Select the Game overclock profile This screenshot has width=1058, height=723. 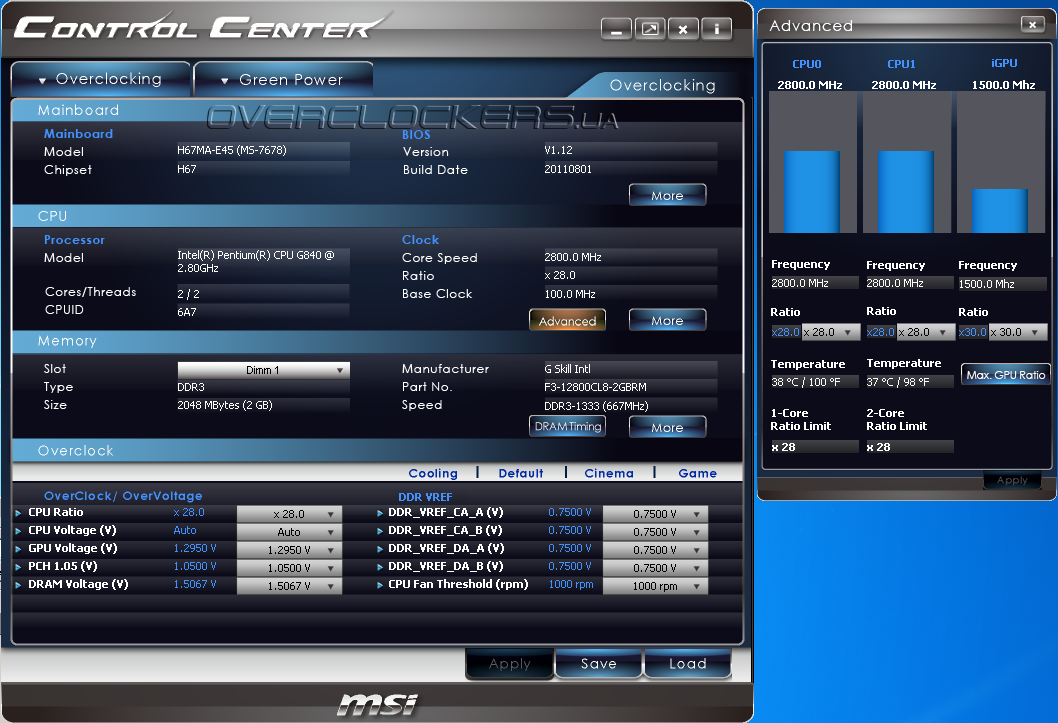click(x=698, y=473)
